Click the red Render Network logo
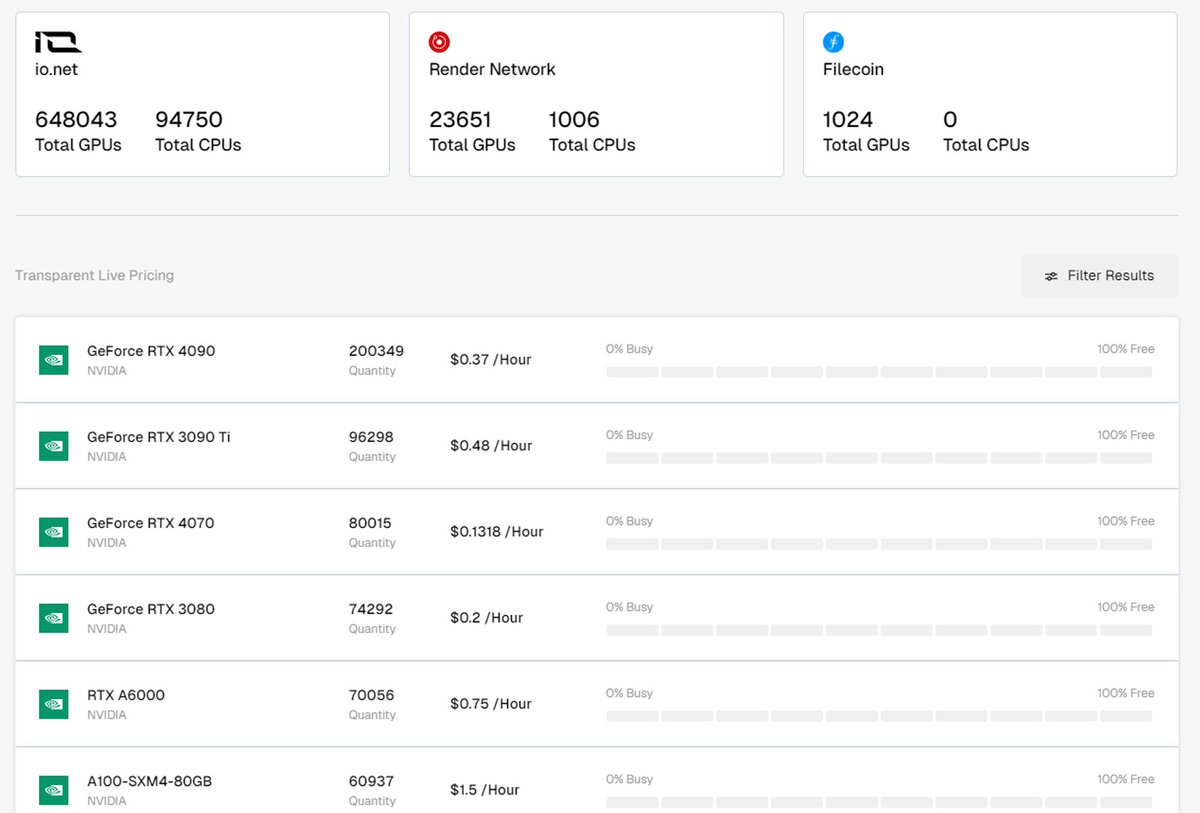This screenshot has width=1200, height=813. tap(439, 42)
